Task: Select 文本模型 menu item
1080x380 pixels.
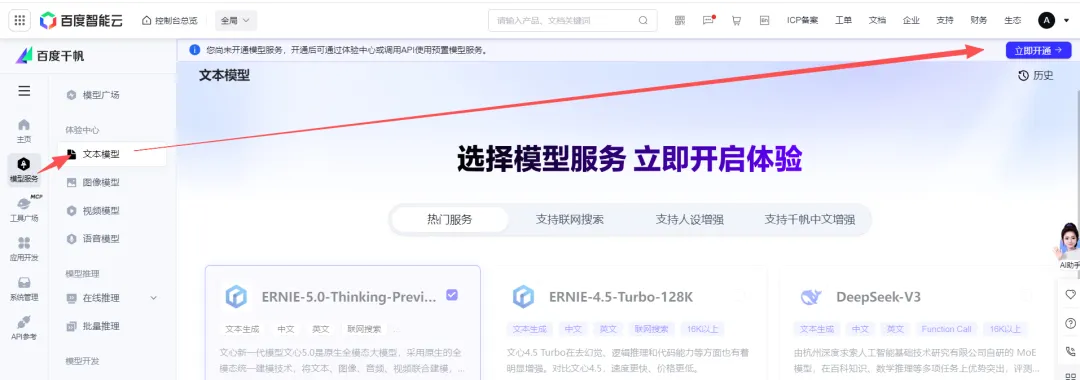Action: (x=112, y=154)
